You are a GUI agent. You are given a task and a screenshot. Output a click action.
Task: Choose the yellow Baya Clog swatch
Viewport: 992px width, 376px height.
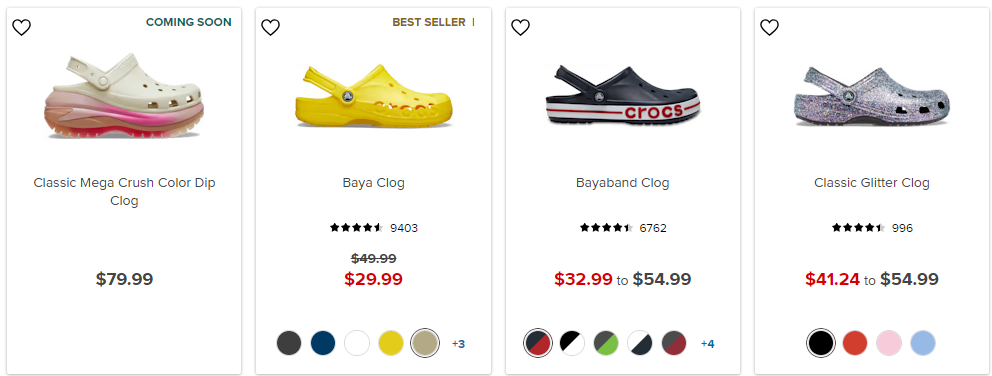click(x=391, y=343)
